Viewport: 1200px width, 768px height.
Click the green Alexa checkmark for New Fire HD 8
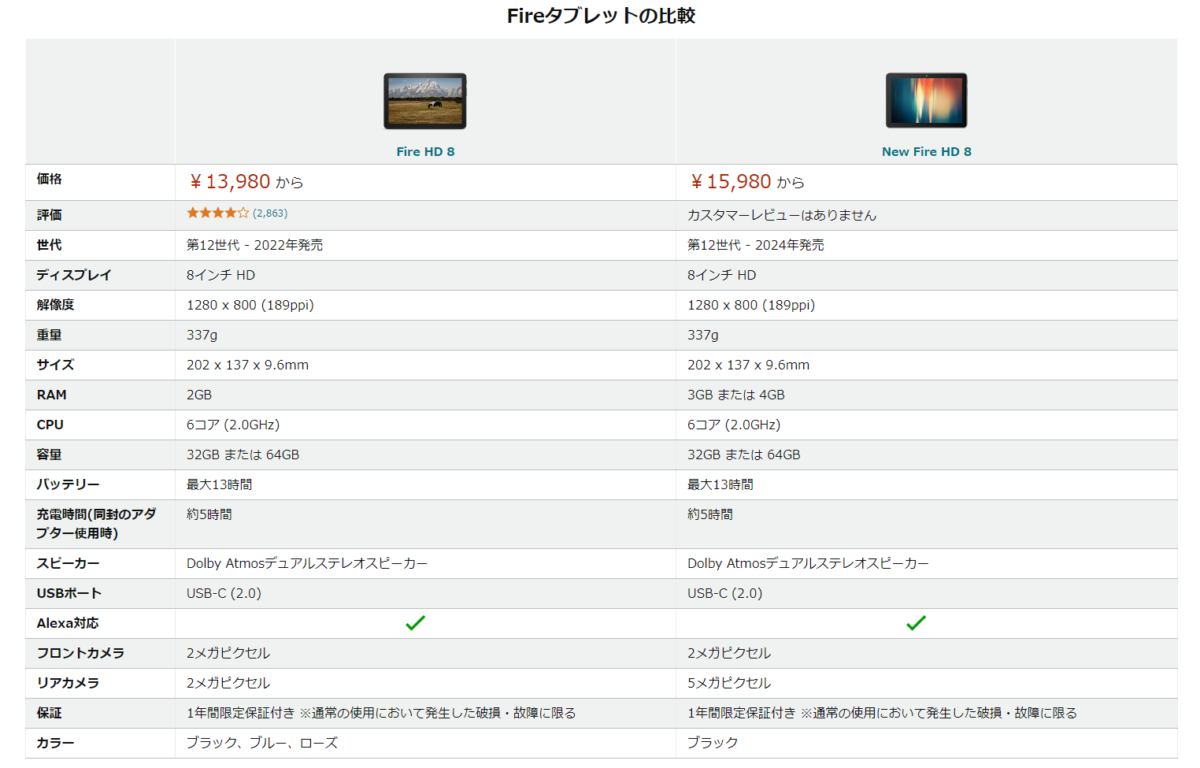click(916, 622)
